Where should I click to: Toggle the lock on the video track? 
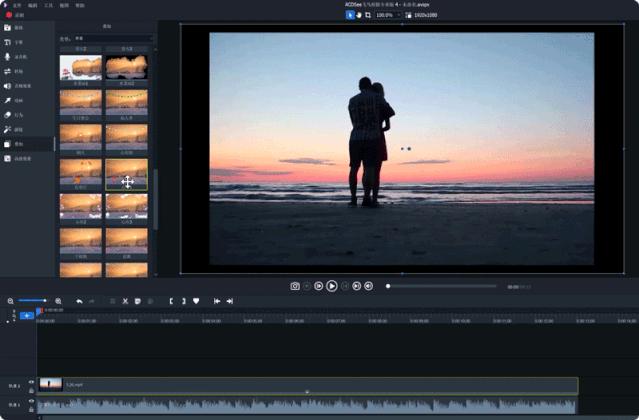tap(31, 390)
